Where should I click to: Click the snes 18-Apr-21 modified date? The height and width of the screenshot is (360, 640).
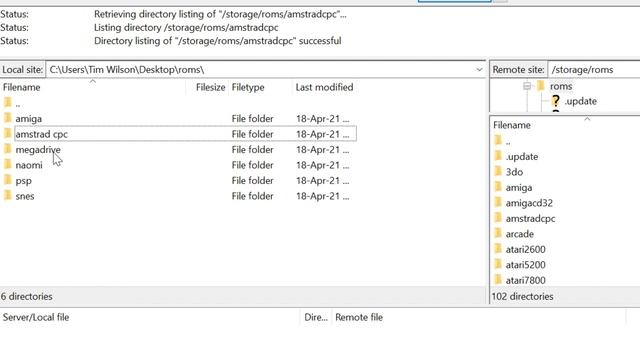point(322,196)
